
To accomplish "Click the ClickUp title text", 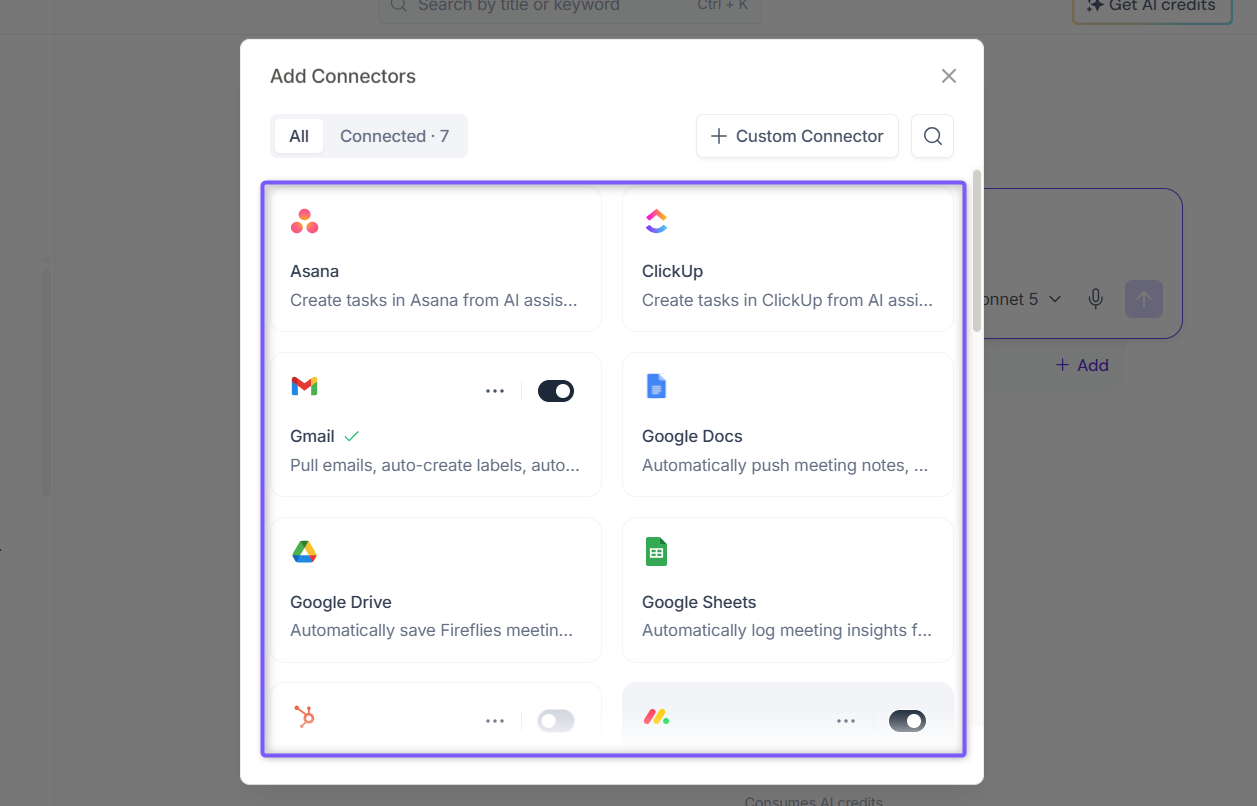I will (x=672, y=271).
